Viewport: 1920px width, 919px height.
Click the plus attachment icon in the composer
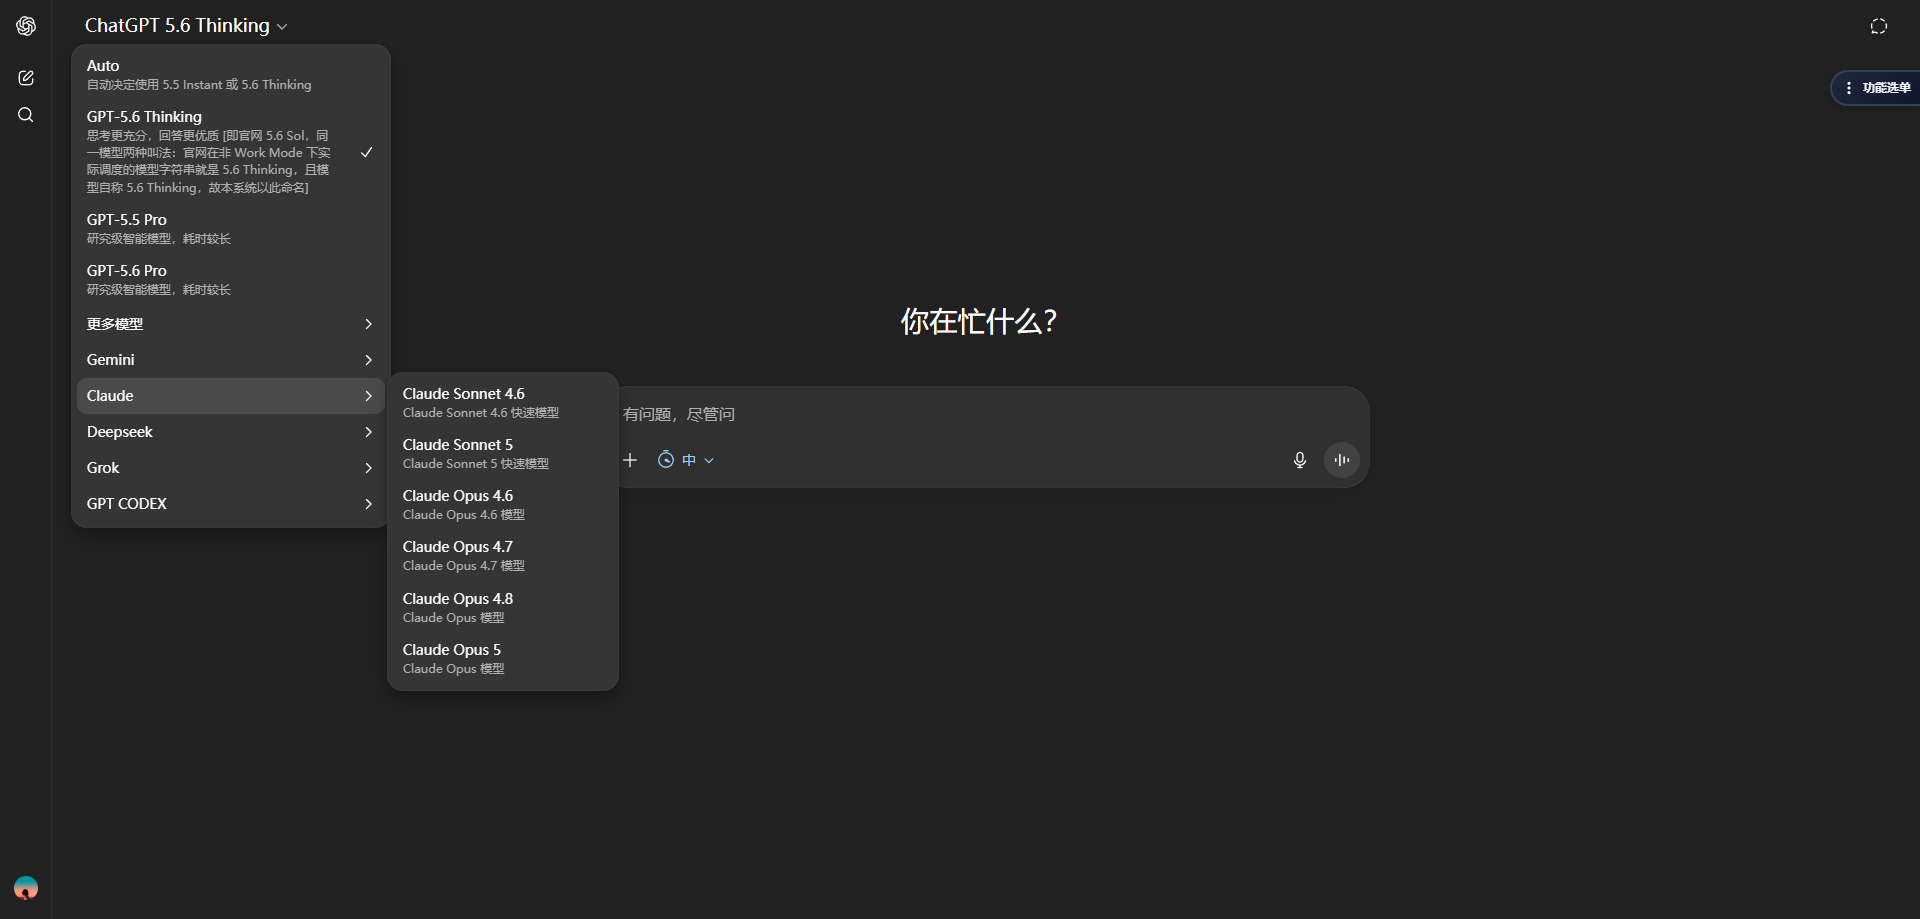point(630,460)
